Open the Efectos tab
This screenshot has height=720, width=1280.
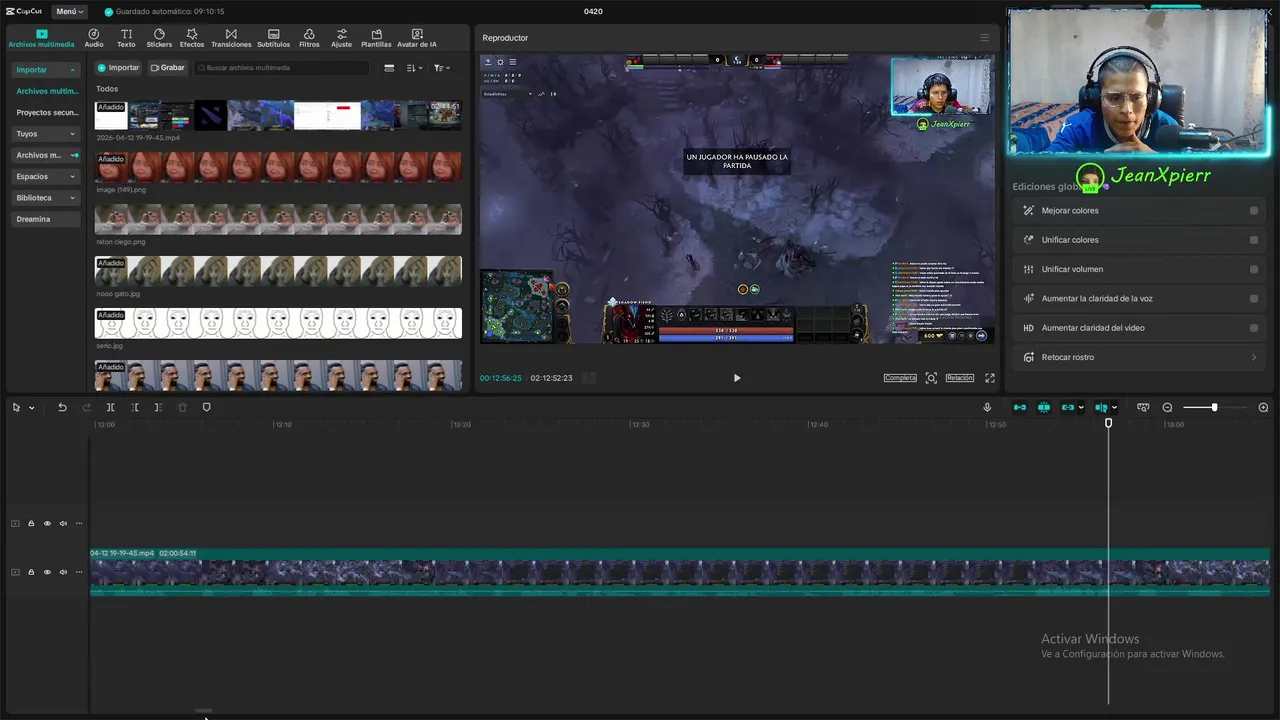192,38
